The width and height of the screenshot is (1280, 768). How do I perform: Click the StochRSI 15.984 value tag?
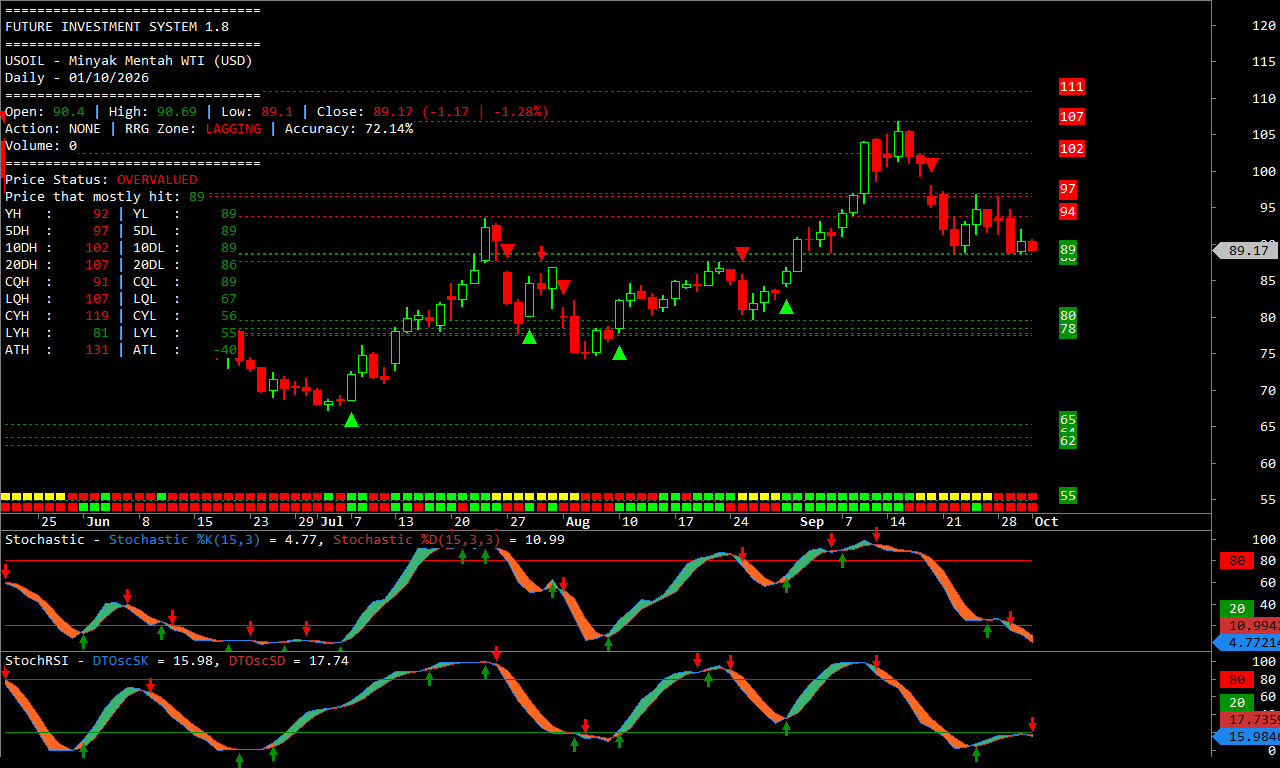(1246, 737)
